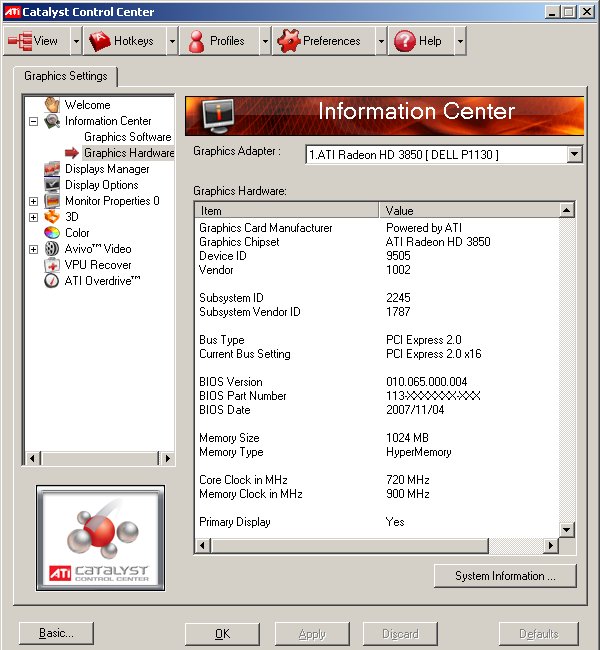Open the View dropdown arrow
600x650 pixels.
click(76, 41)
